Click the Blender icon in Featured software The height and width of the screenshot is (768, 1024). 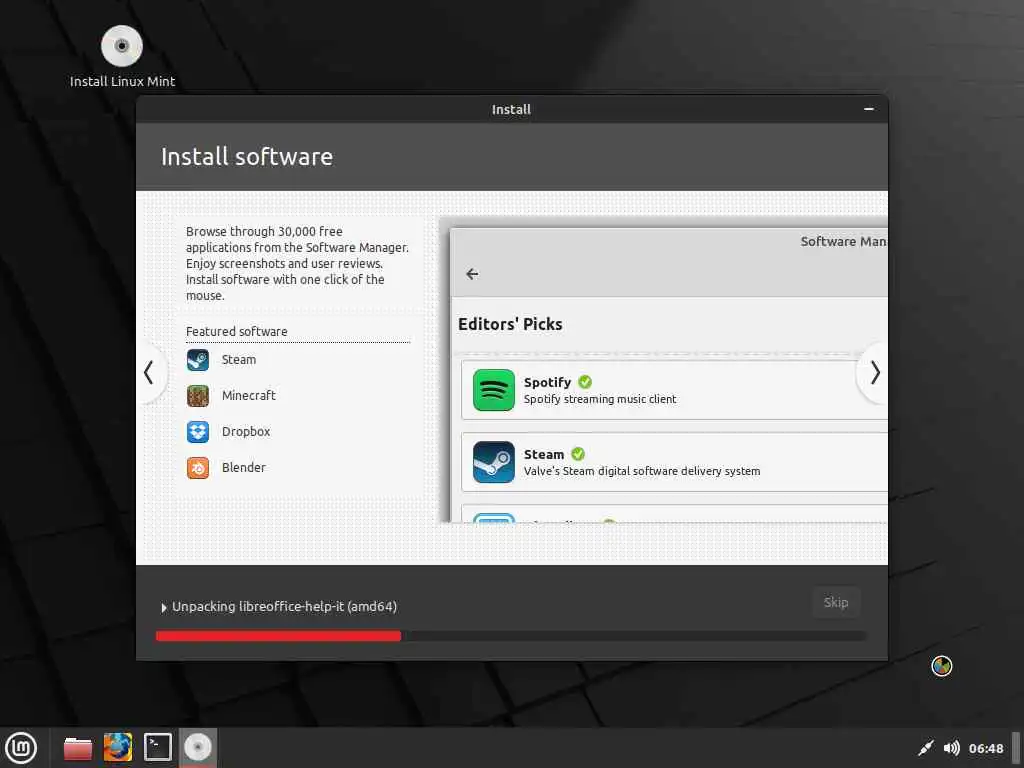coord(198,468)
